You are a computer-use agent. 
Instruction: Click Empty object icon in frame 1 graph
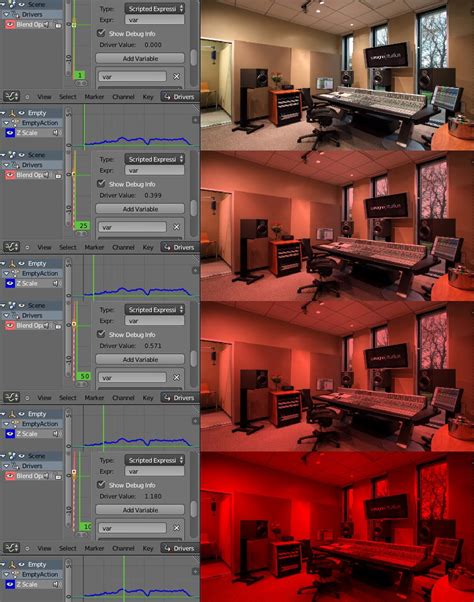(13, 113)
